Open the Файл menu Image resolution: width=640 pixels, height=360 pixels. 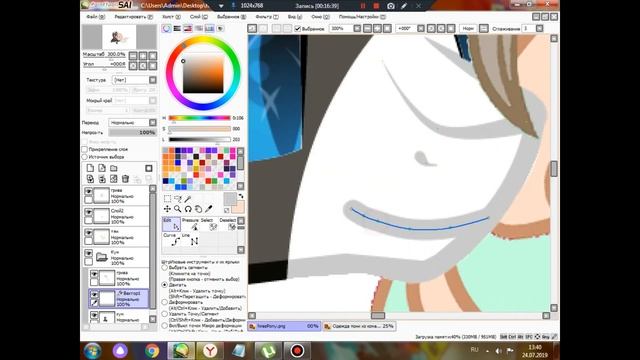coord(96,17)
